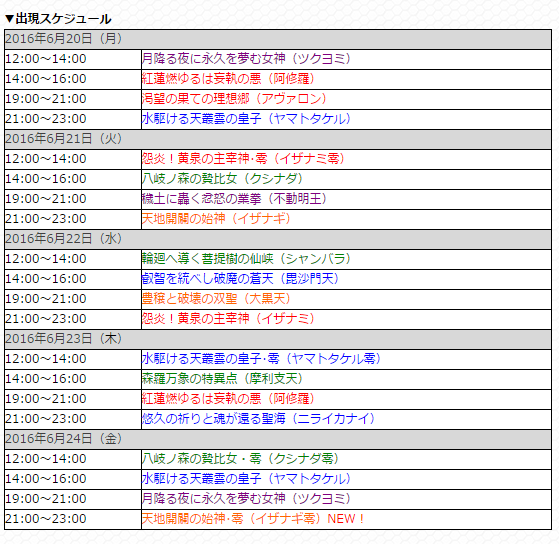Image resolution: width=559 pixels, height=544 pixels.
Task: Click the イザナギ entry on June 21
Action: [x=216, y=219]
